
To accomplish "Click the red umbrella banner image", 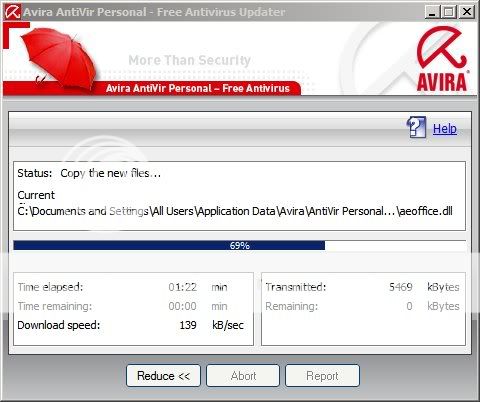I will (60, 58).
